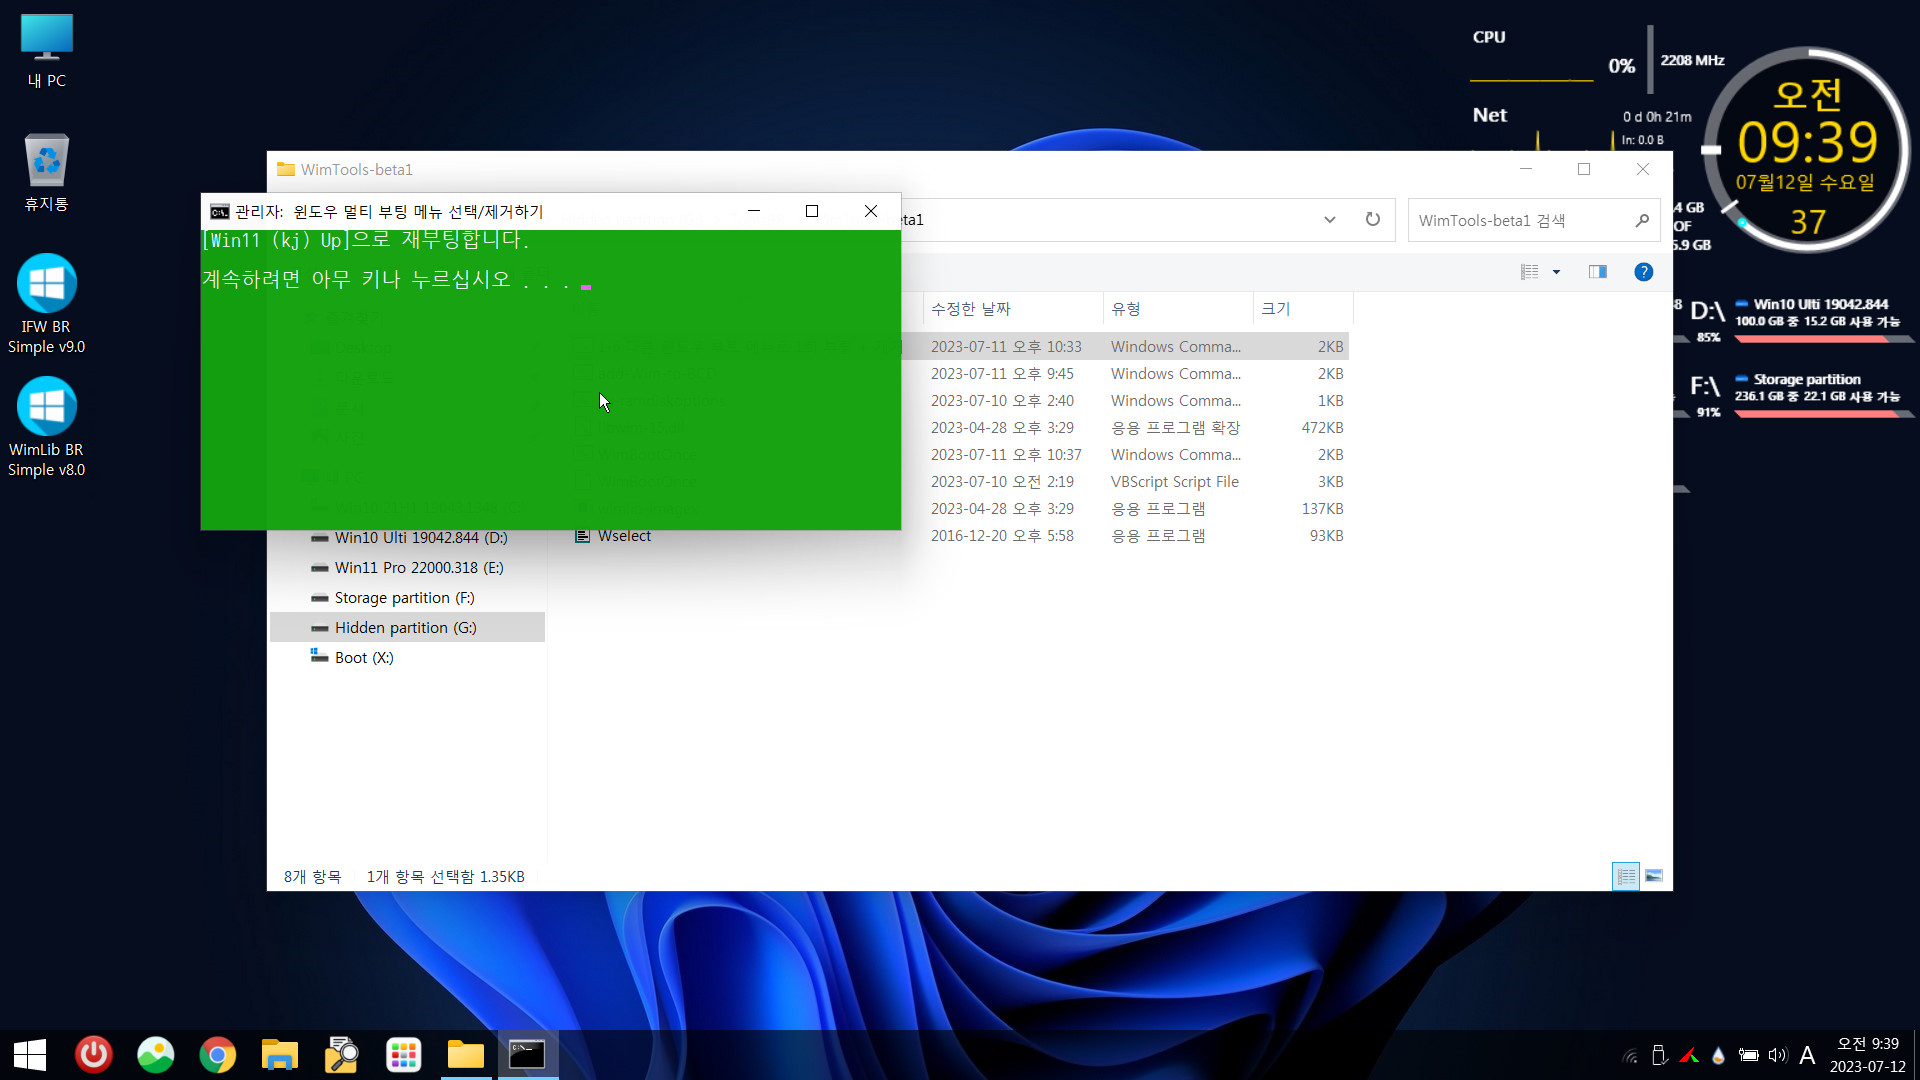Open the colorful app grid in taskbar
Image resolution: width=1920 pixels, height=1080 pixels.
tap(404, 1055)
